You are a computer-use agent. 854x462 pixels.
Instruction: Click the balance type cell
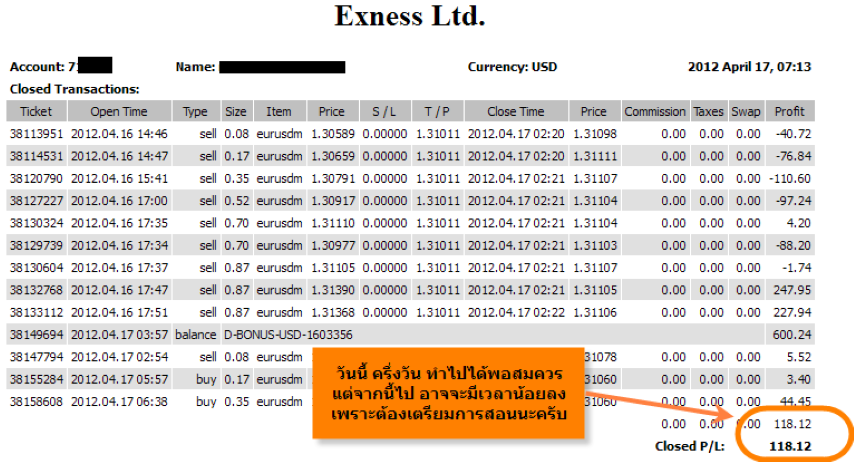point(196,335)
